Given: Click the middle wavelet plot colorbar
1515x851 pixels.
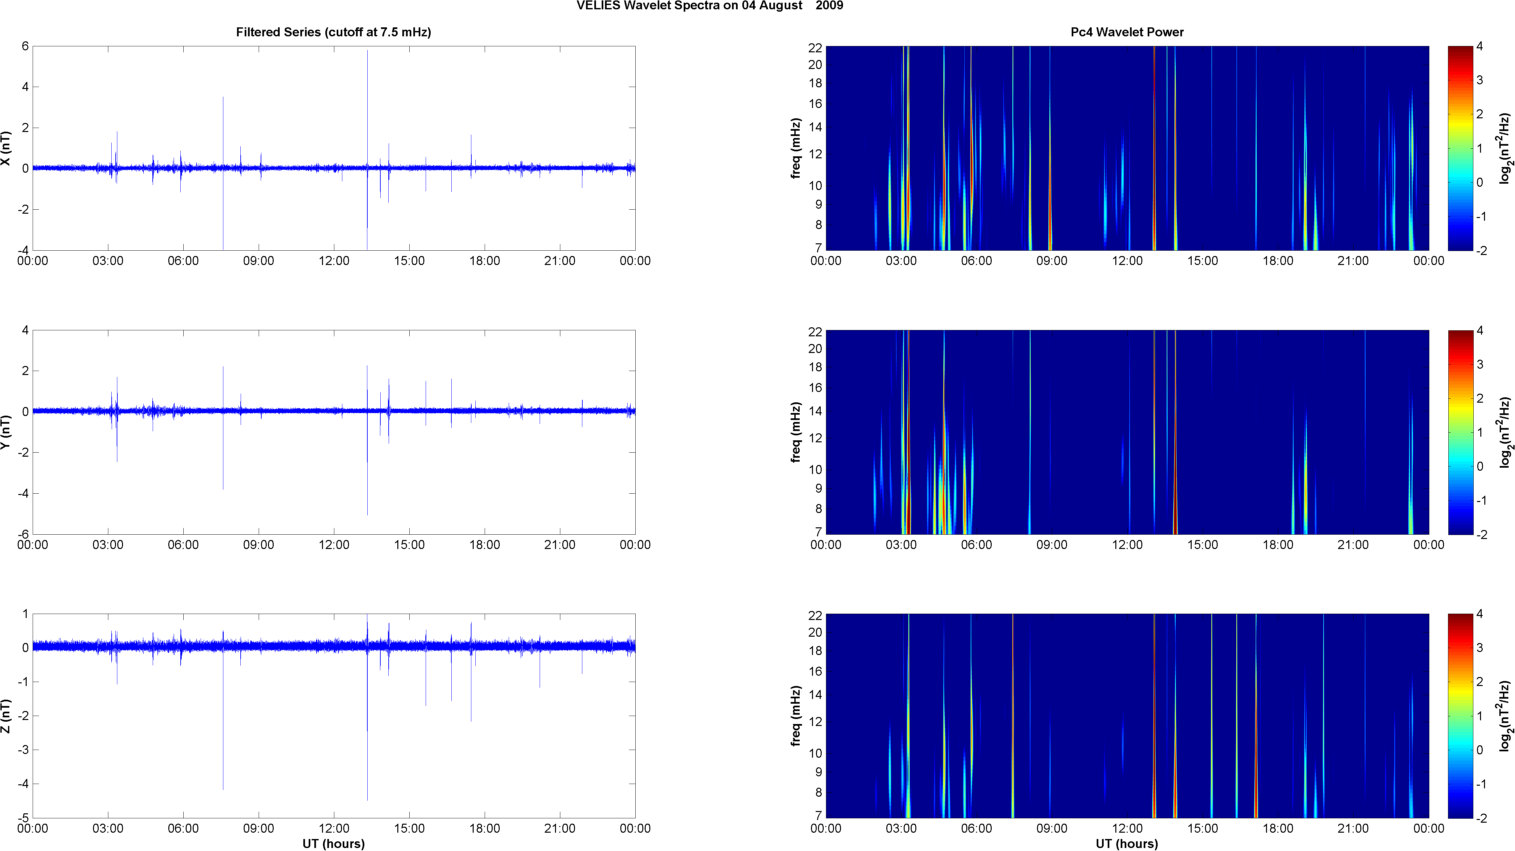Looking at the screenshot, I should (x=1459, y=432).
